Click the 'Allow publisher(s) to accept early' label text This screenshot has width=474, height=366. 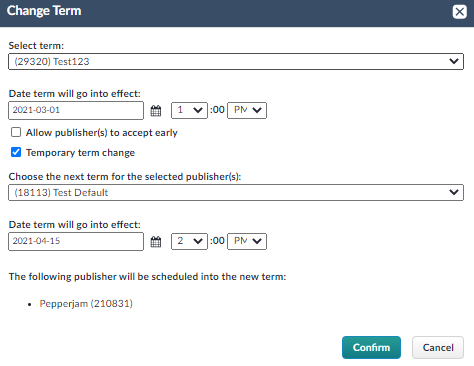[x=102, y=133]
